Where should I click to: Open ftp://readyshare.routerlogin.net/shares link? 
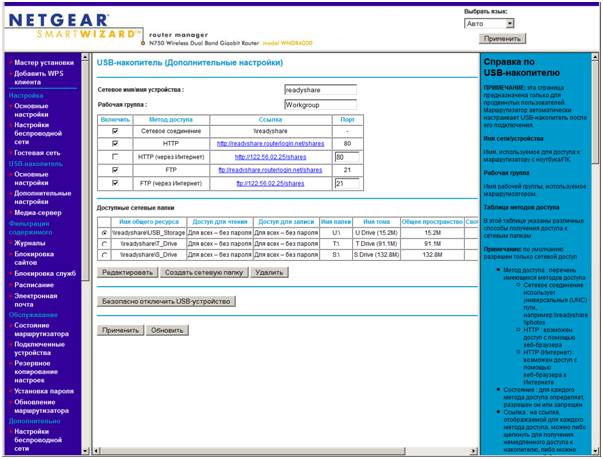click(270, 170)
